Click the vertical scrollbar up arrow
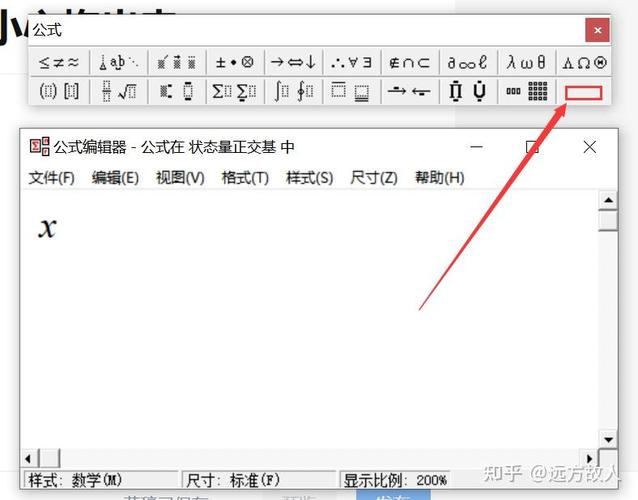The height and width of the screenshot is (500, 638). [x=608, y=200]
